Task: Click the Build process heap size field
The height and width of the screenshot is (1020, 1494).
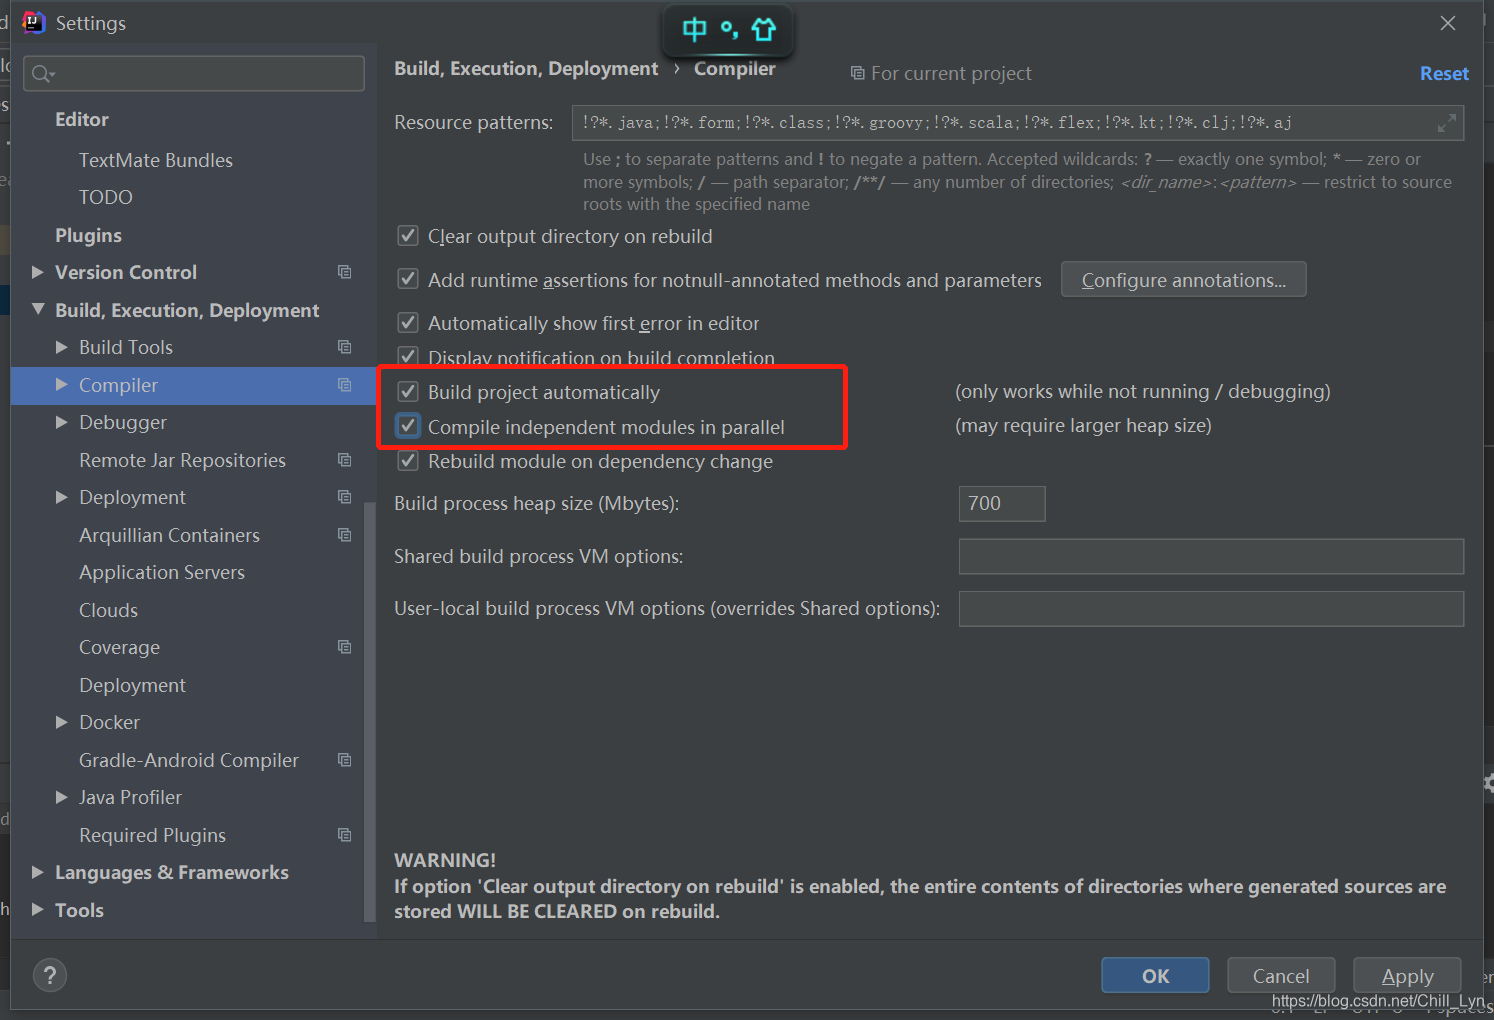Action: (x=1002, y=503)
